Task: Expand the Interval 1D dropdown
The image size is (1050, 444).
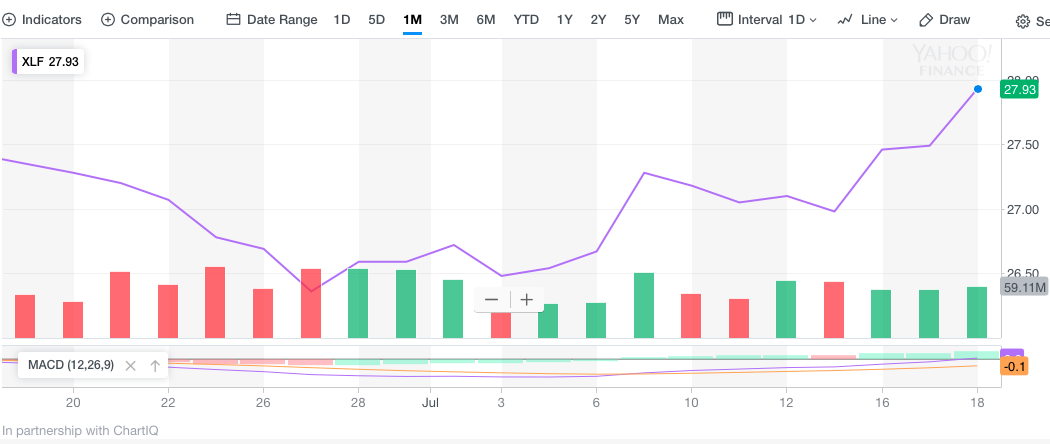Action: [x=767, y=20]
